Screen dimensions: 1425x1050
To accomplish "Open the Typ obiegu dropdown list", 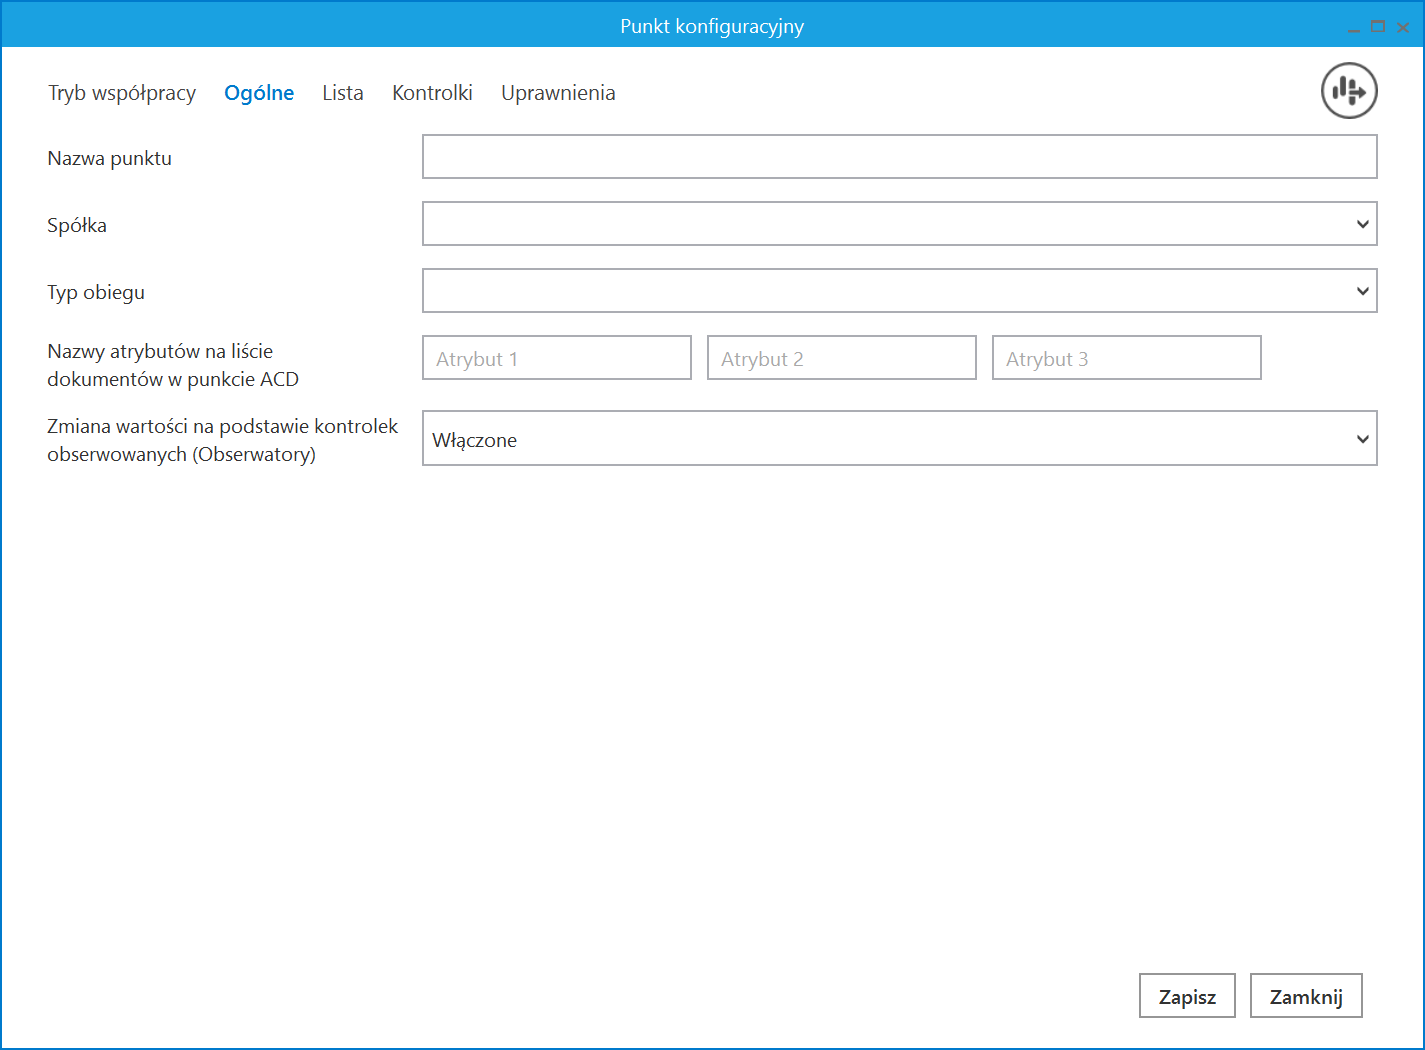I will point(899,291).
